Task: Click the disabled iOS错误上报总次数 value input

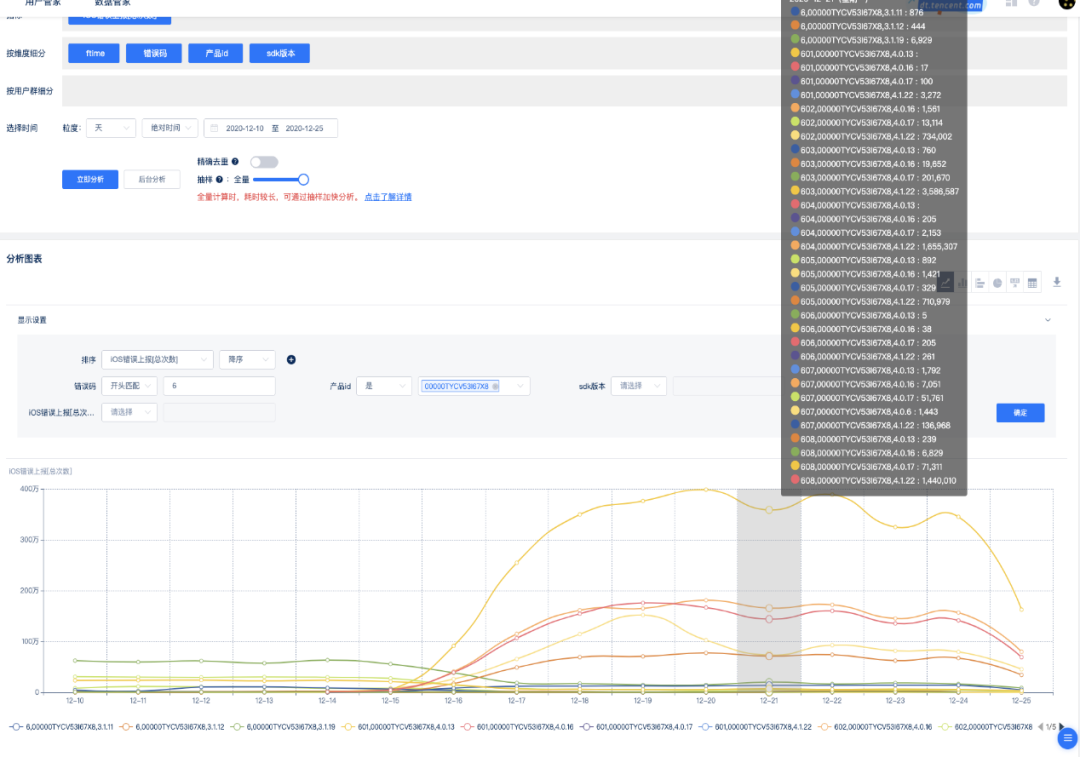Action: coord(220,412)
